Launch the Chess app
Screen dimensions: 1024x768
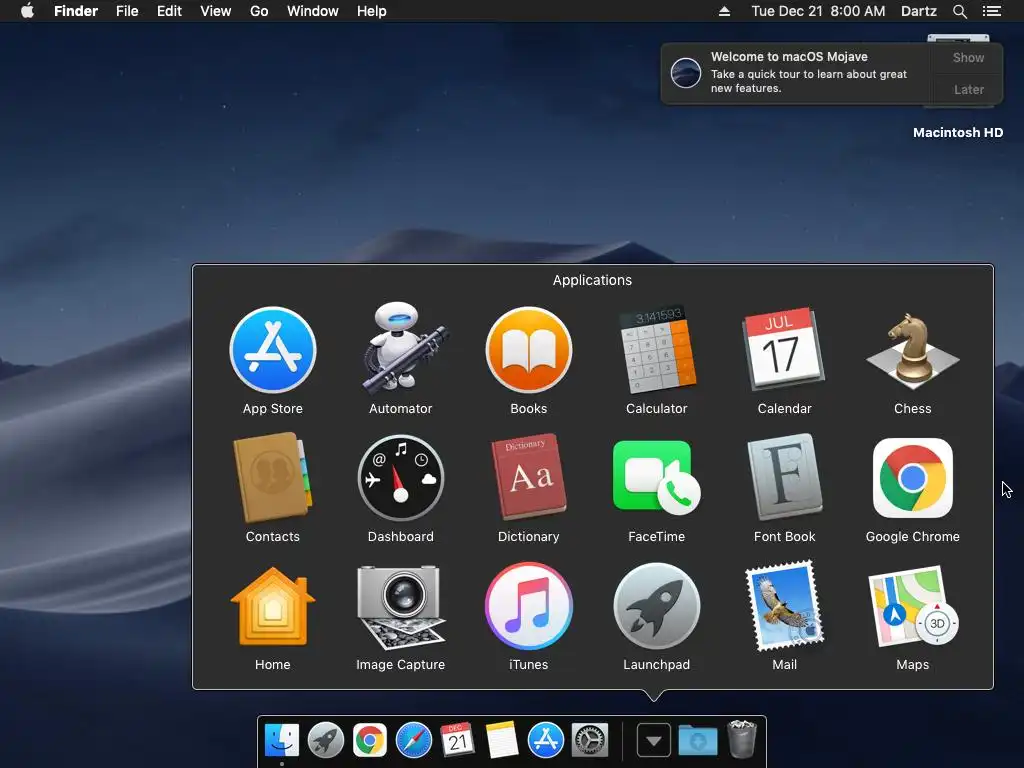tap(912, 350)
